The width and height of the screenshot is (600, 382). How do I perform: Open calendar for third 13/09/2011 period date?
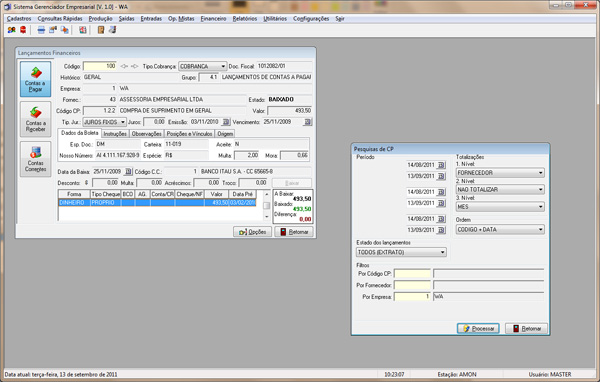click(x=441, y=230)
